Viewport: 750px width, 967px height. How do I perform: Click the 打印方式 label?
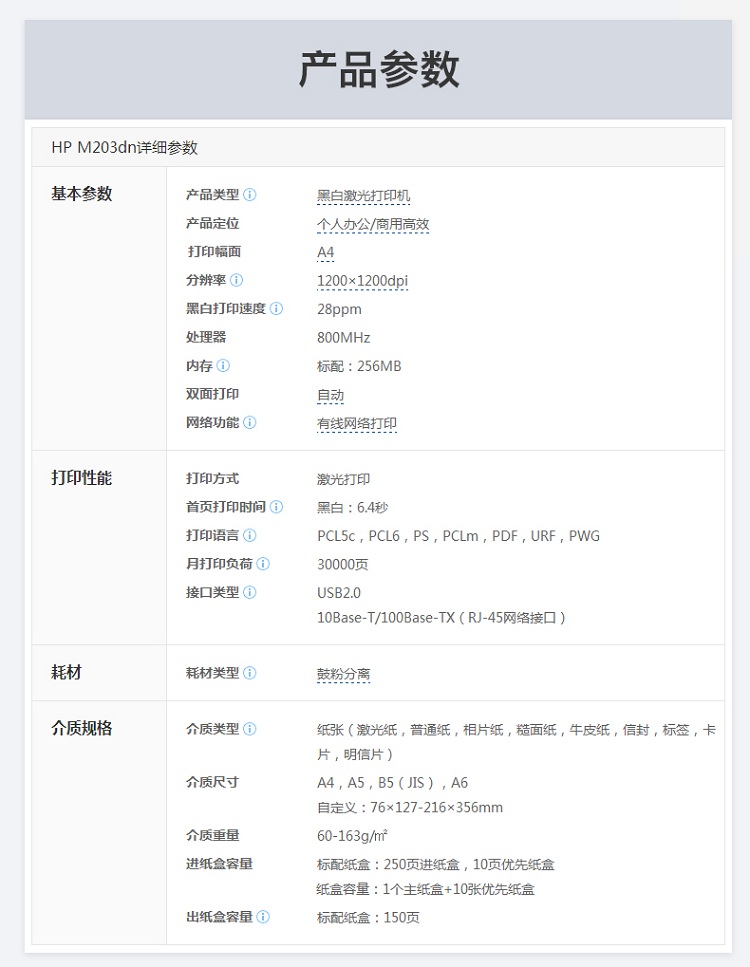tap(212, 479)
